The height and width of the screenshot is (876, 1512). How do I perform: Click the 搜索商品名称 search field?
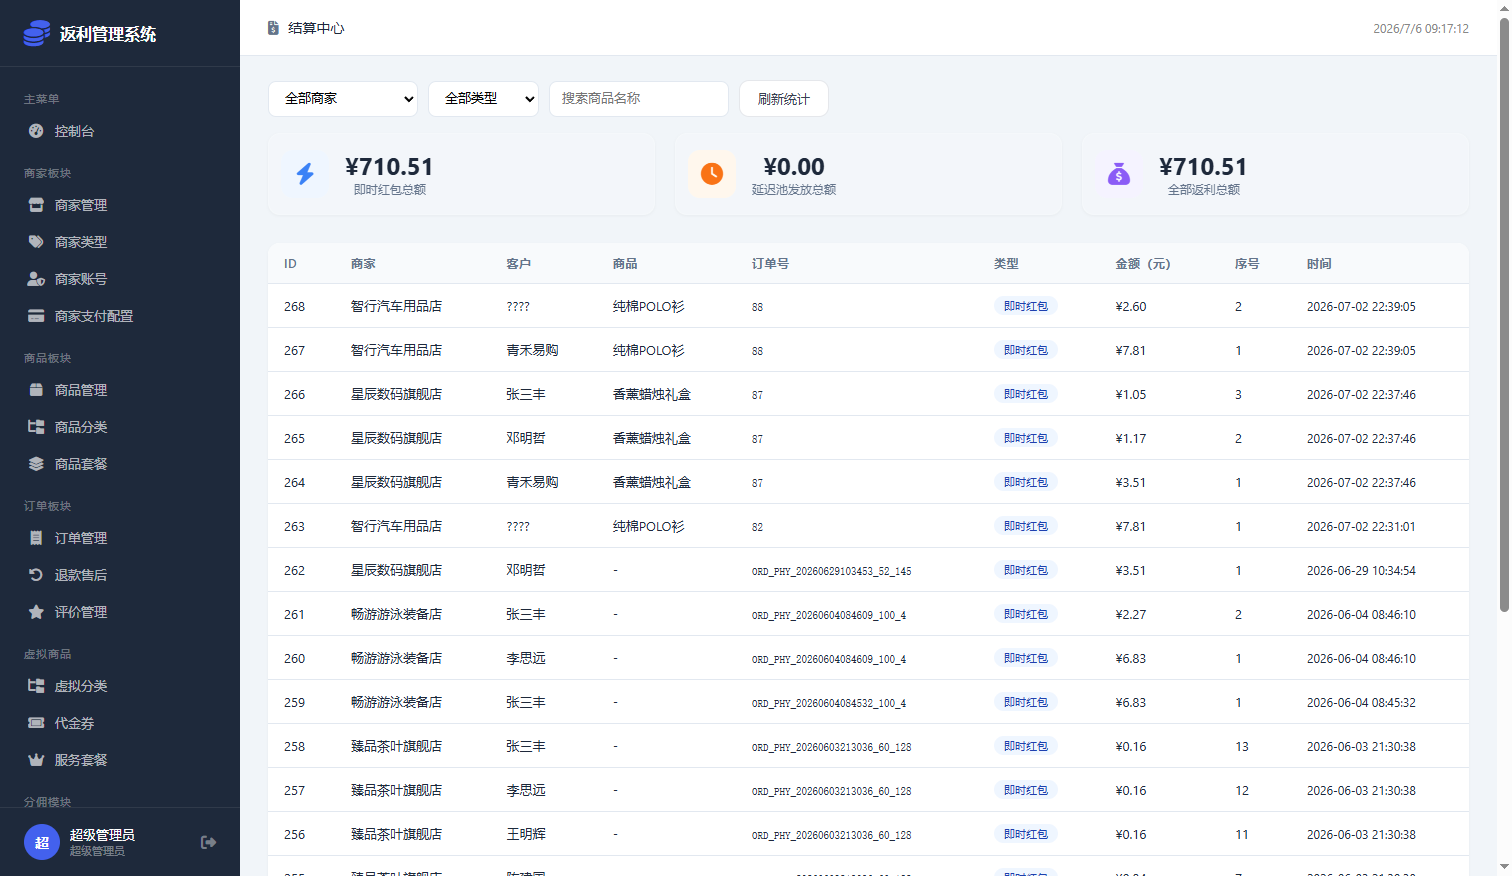tap(639, 98)
